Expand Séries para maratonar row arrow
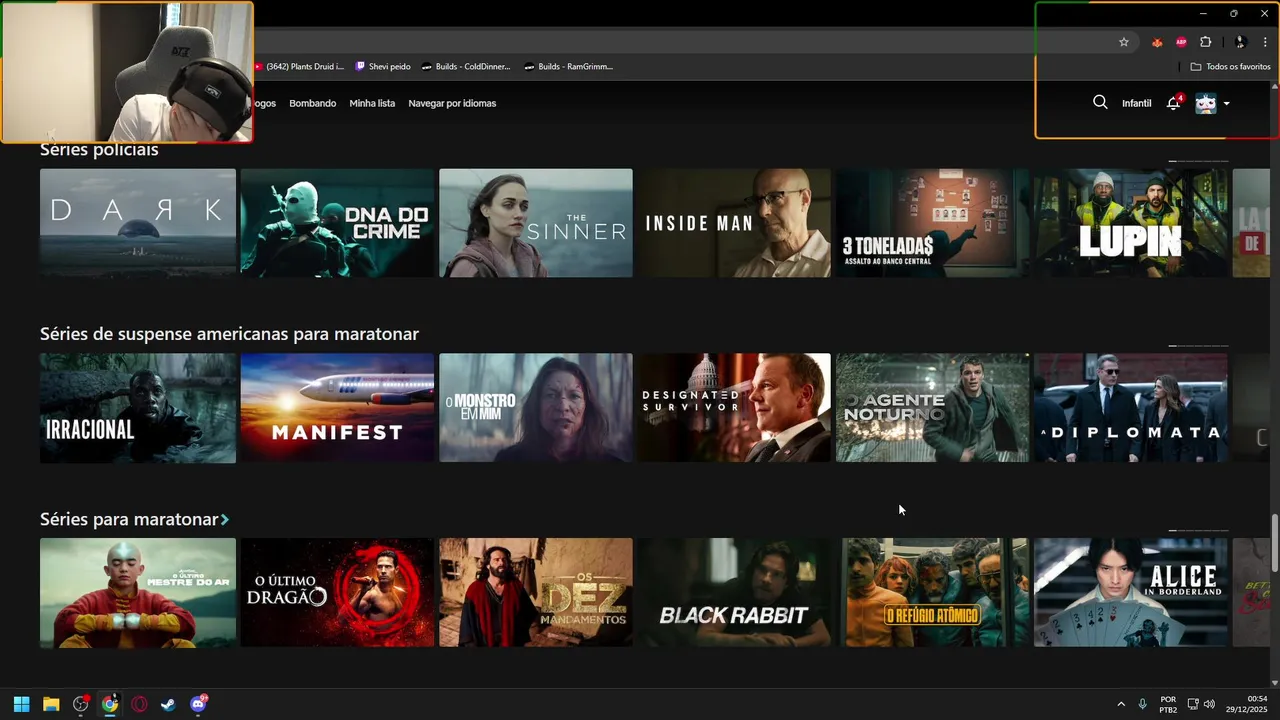 (x=225, y=520)
